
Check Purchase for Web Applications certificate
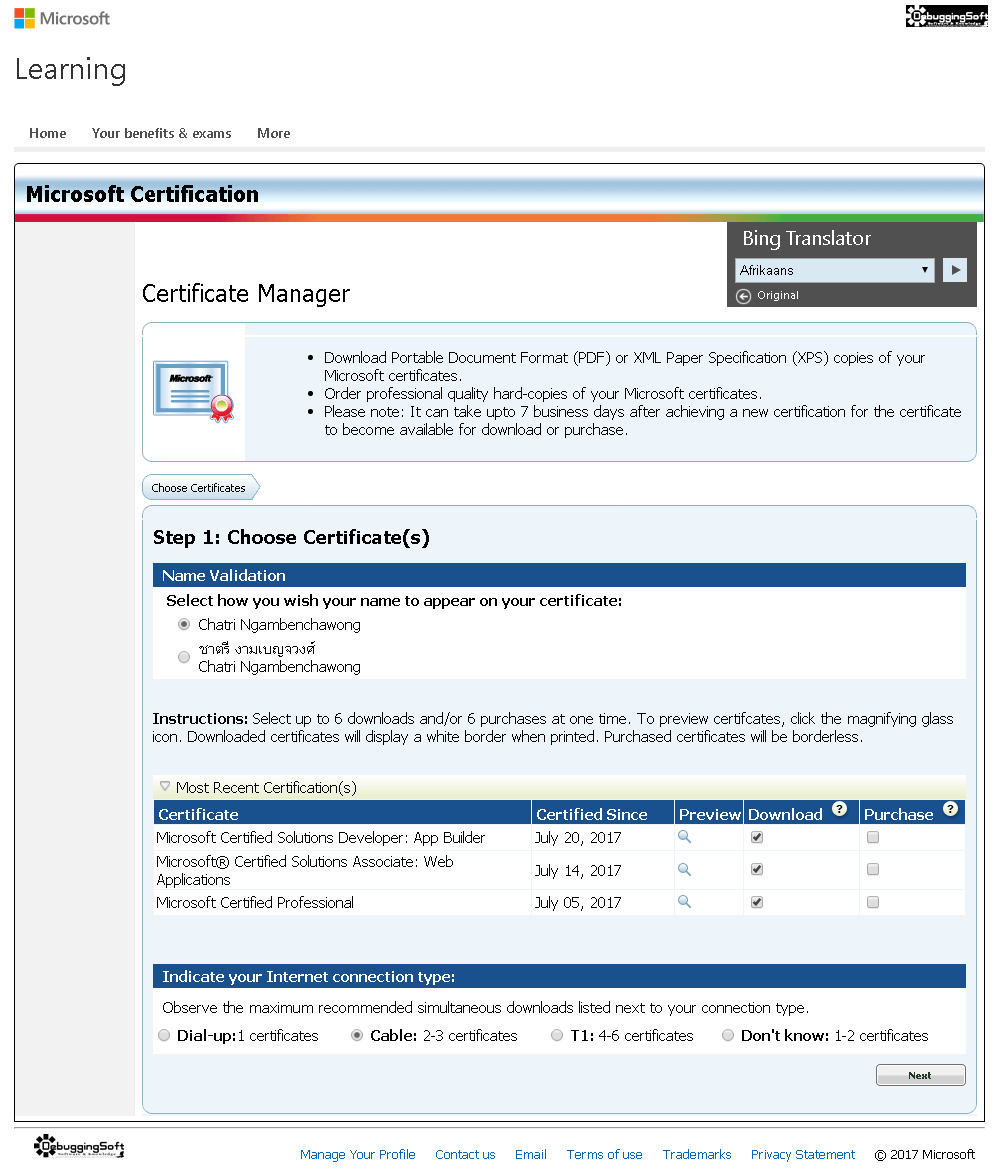click(873, 869)
